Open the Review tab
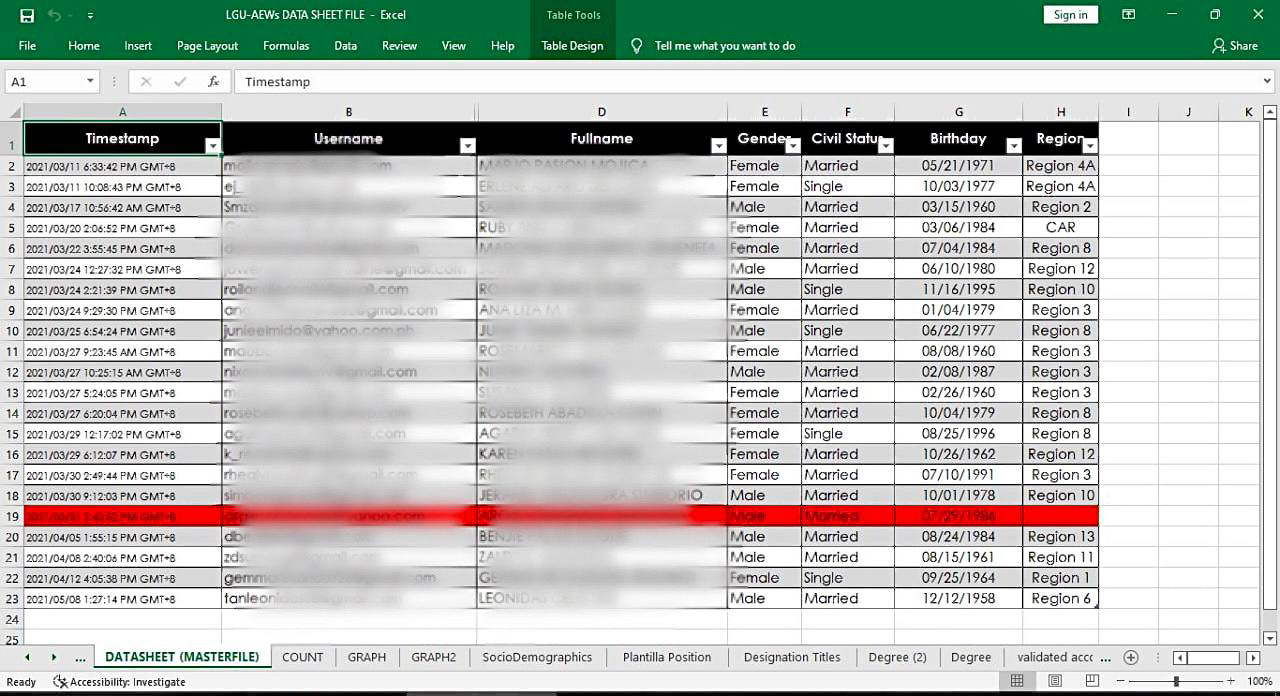This screenshot has height=696, width=1280. click(399, 46)
